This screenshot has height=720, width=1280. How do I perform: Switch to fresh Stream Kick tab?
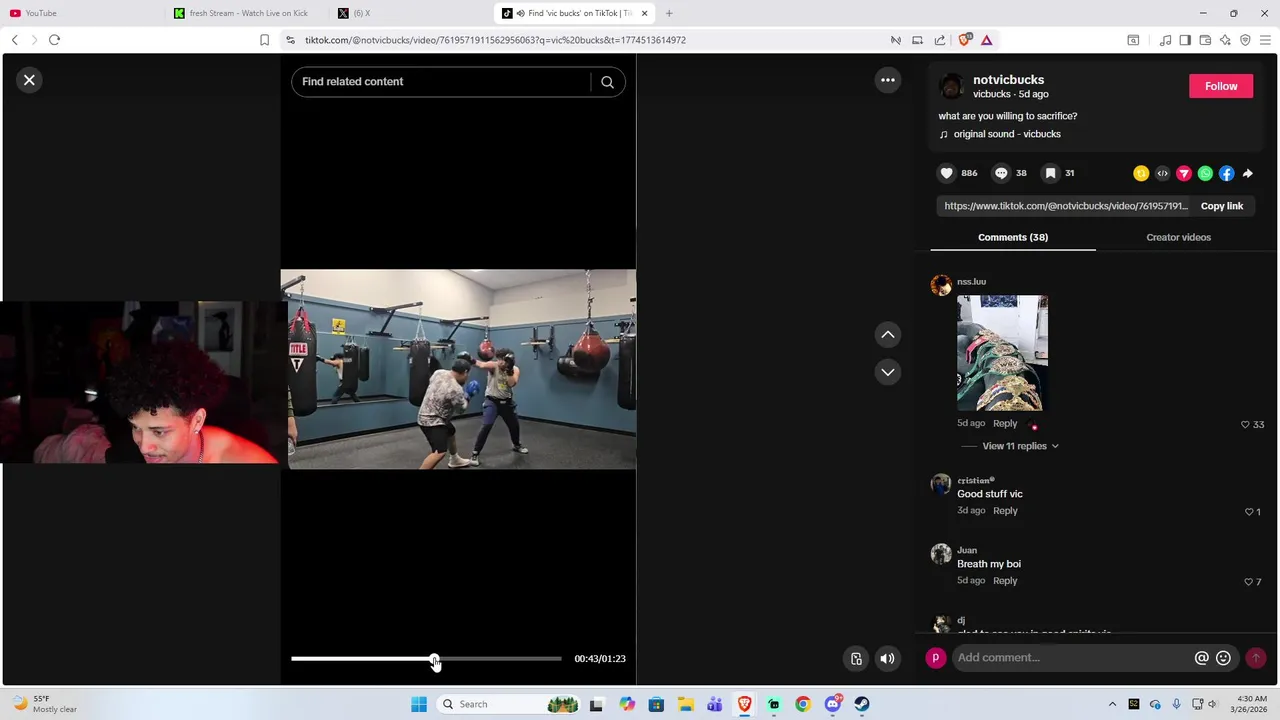[245, 13]
